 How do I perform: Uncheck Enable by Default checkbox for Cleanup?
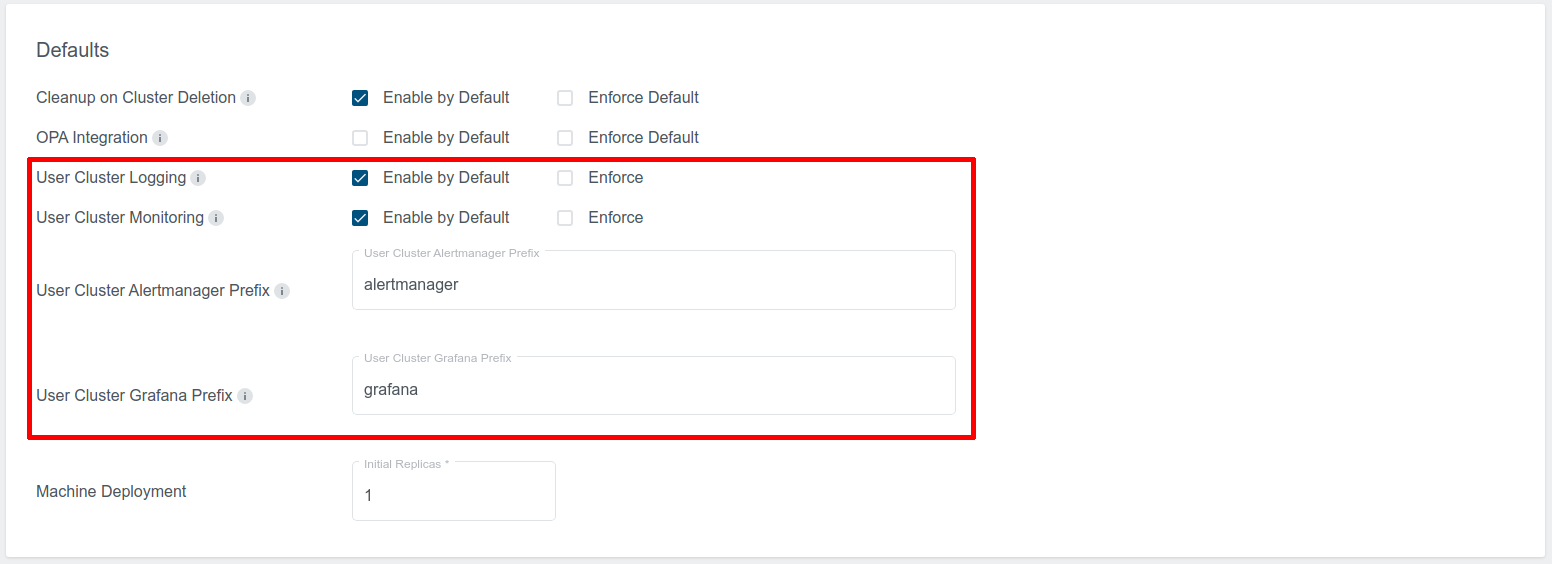tap(360, 98)
